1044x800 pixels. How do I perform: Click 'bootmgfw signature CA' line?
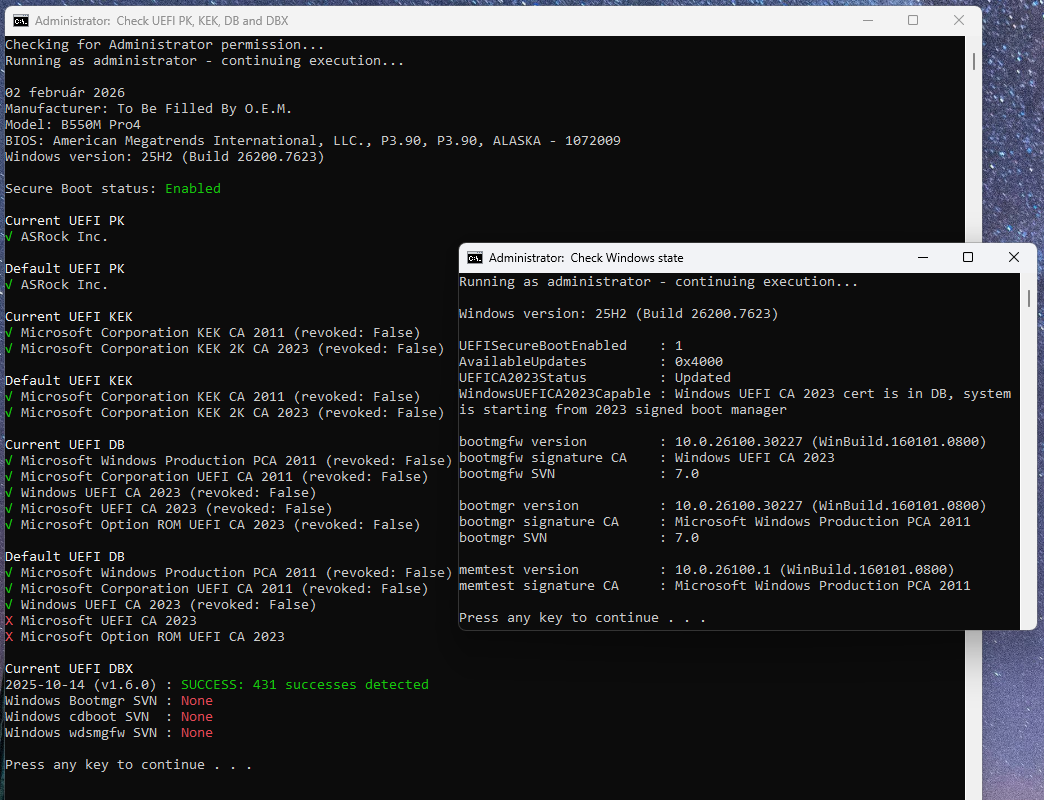(647, 457)
